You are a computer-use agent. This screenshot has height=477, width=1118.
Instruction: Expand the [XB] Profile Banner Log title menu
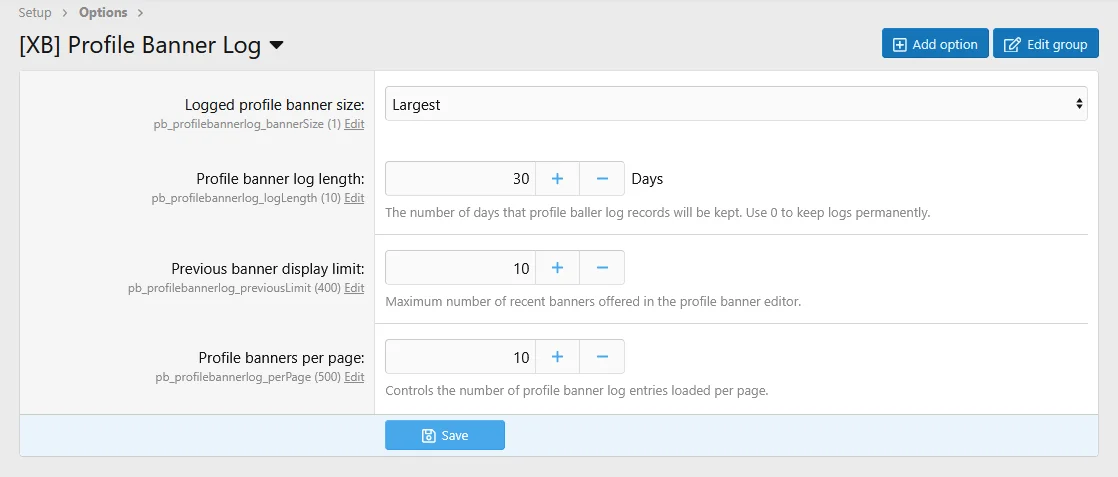pyautogui.click(x=277, y=45)
